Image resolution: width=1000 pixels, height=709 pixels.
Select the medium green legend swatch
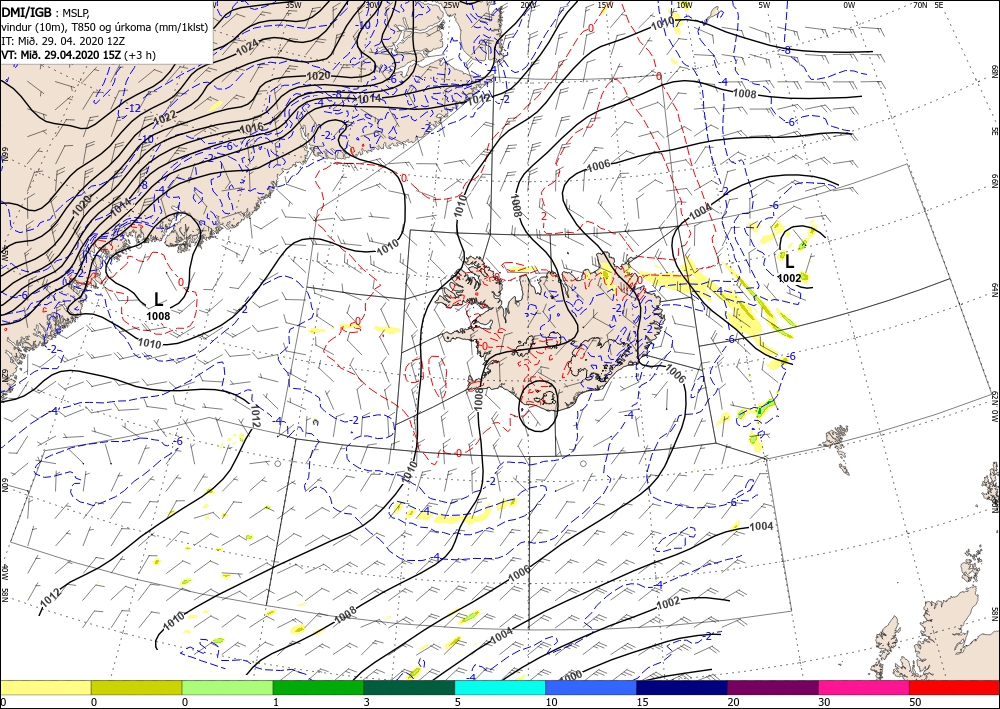tap(318, 687)
